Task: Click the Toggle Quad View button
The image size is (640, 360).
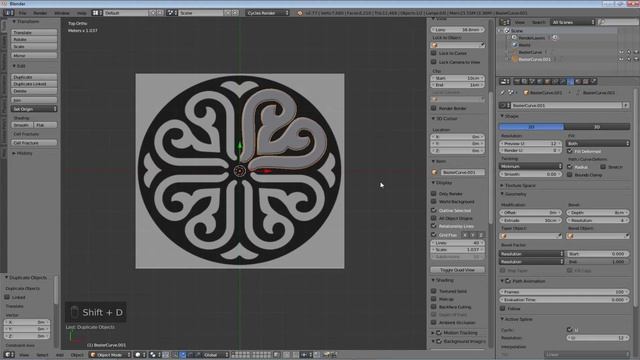Action: (x=458, y=270)
